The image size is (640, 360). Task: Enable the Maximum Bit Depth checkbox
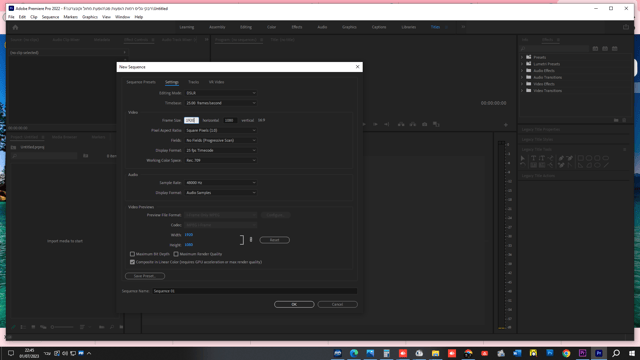click(x=132, y=254)
